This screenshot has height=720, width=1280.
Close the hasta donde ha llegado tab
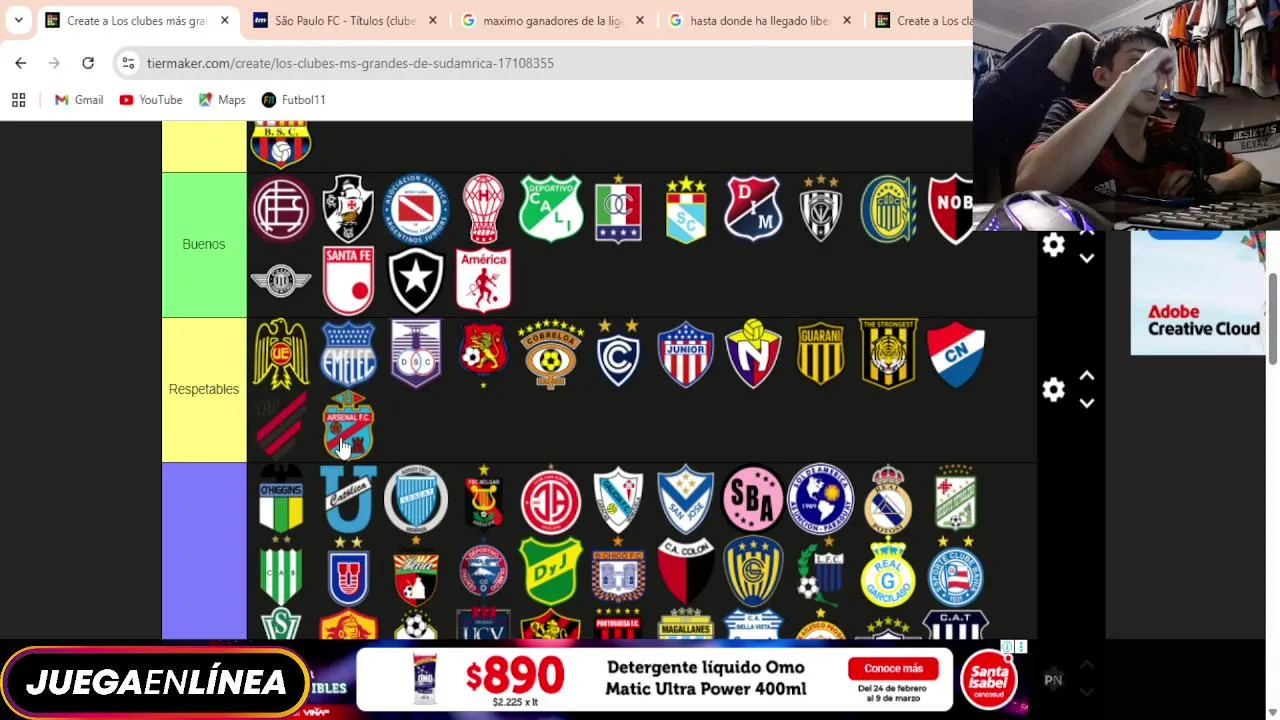pyautogui.click(x=847, y=20)
